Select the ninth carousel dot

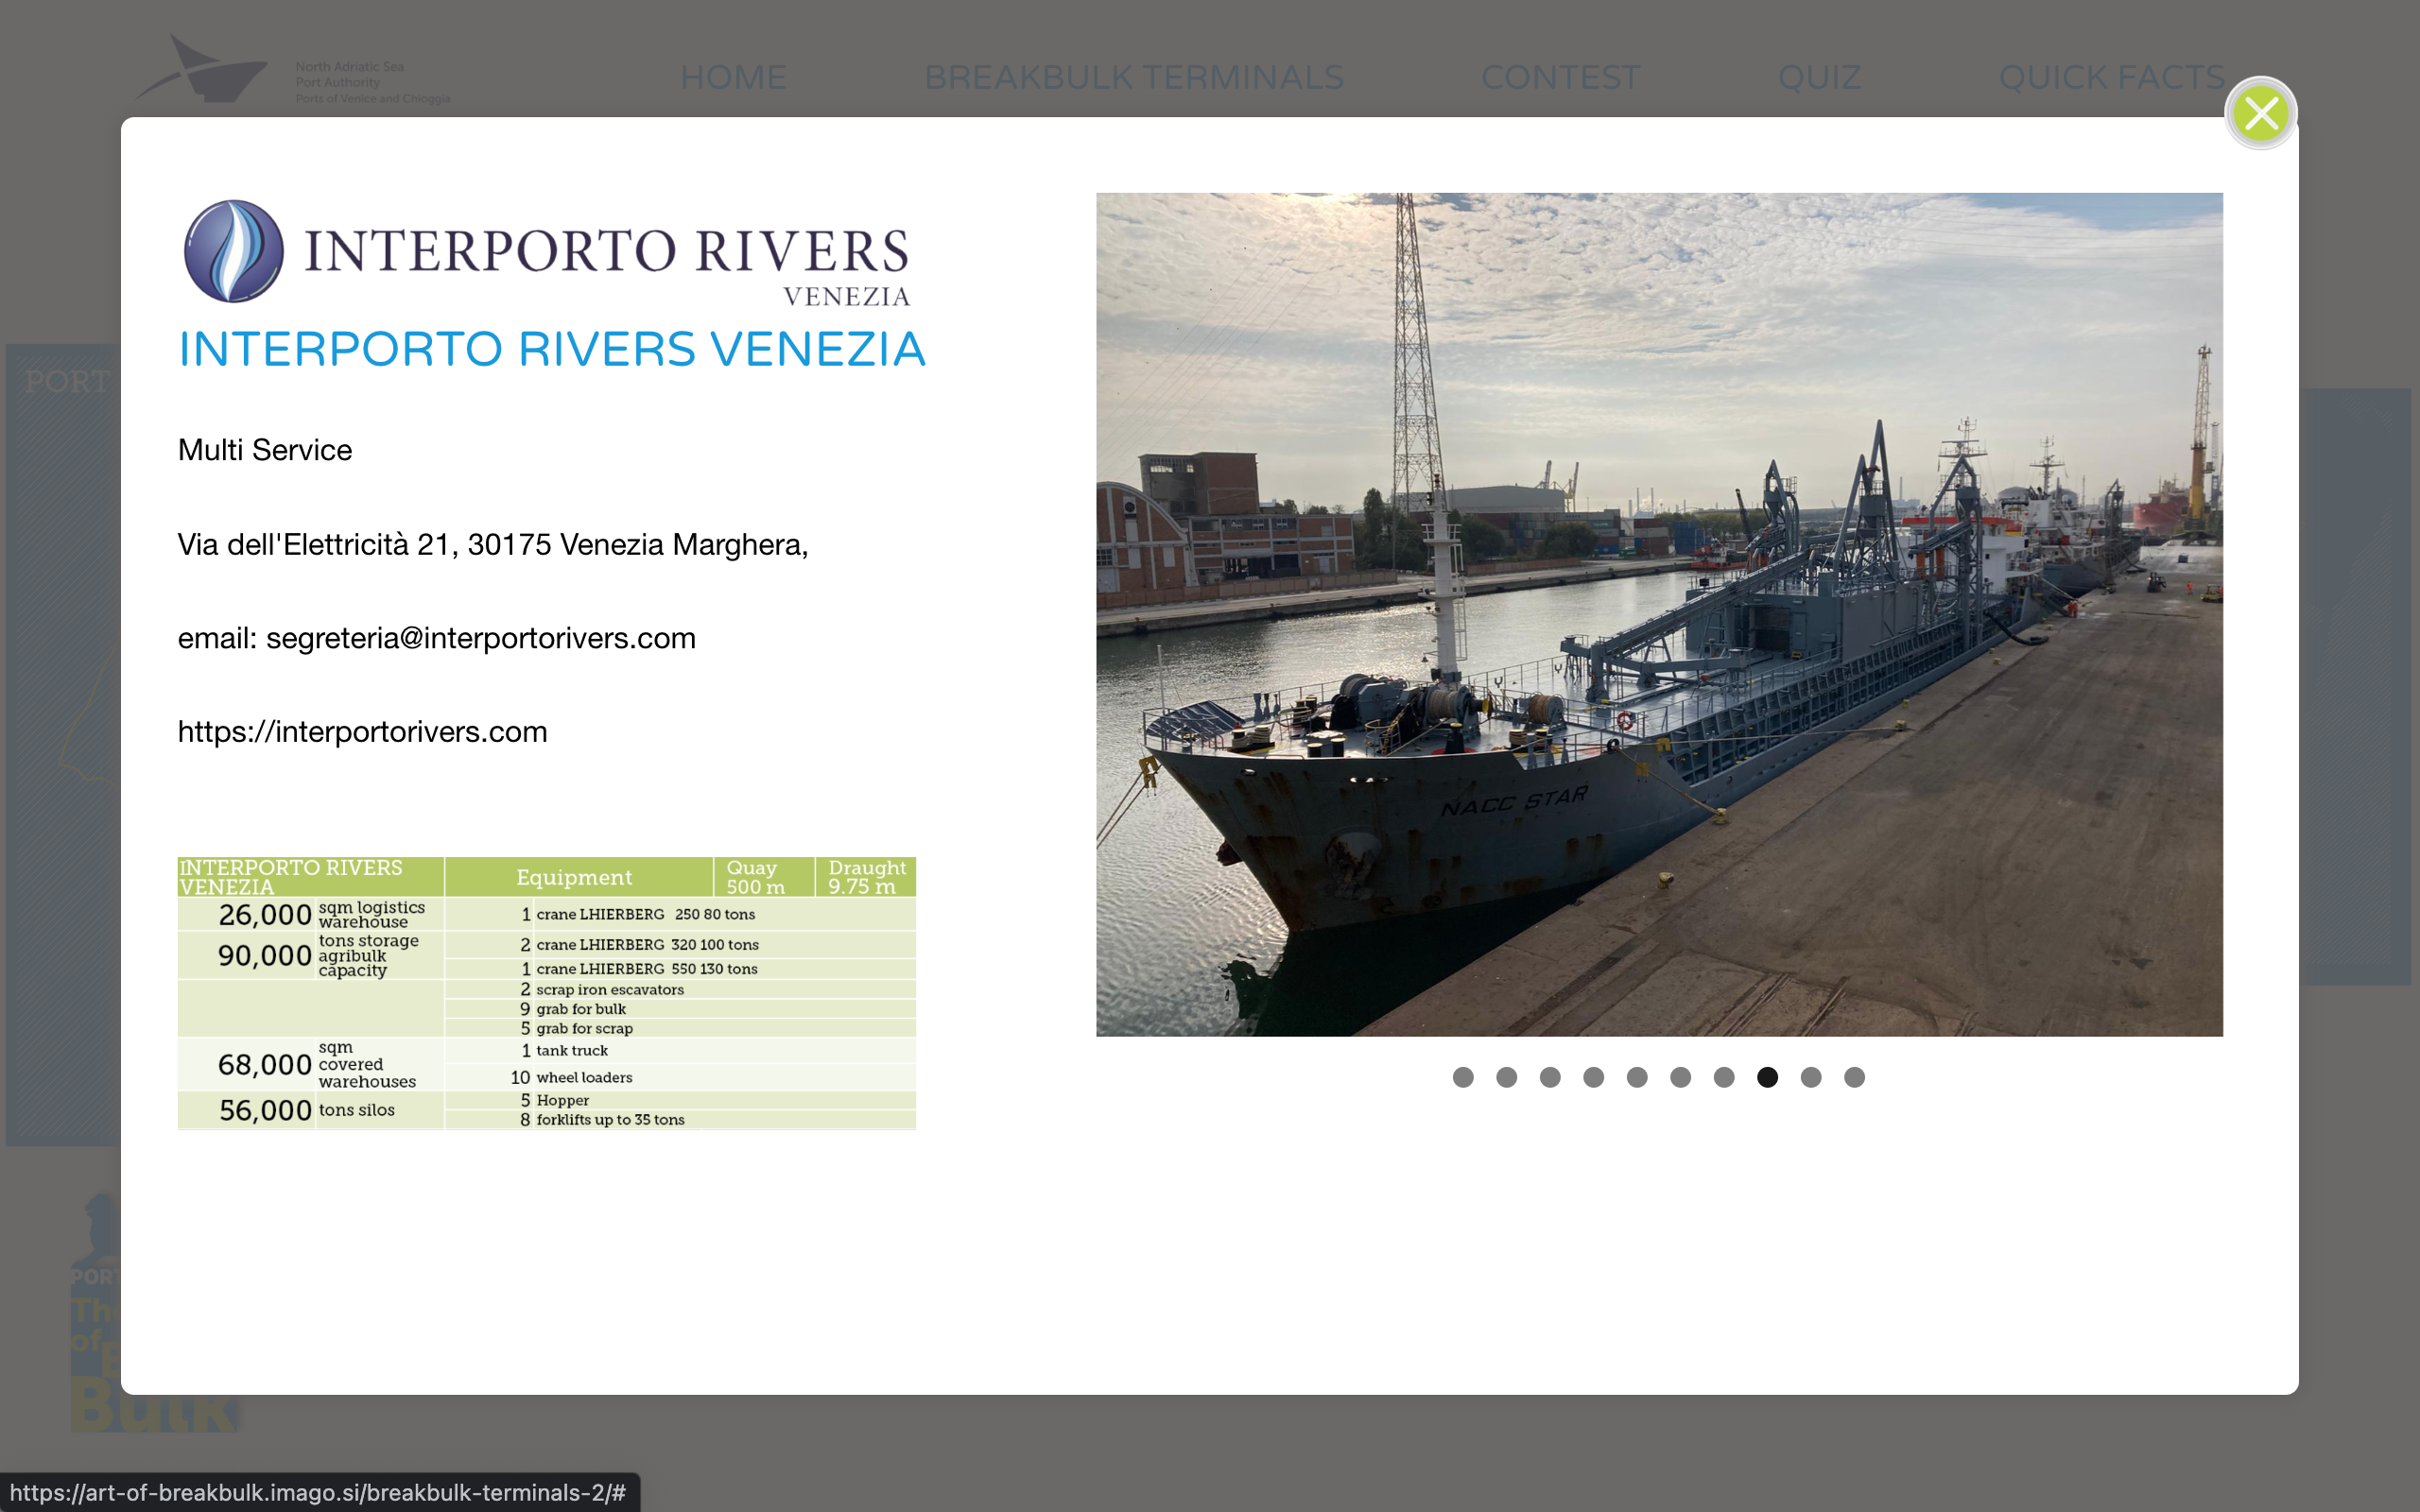click(x=1811, y=1077)
